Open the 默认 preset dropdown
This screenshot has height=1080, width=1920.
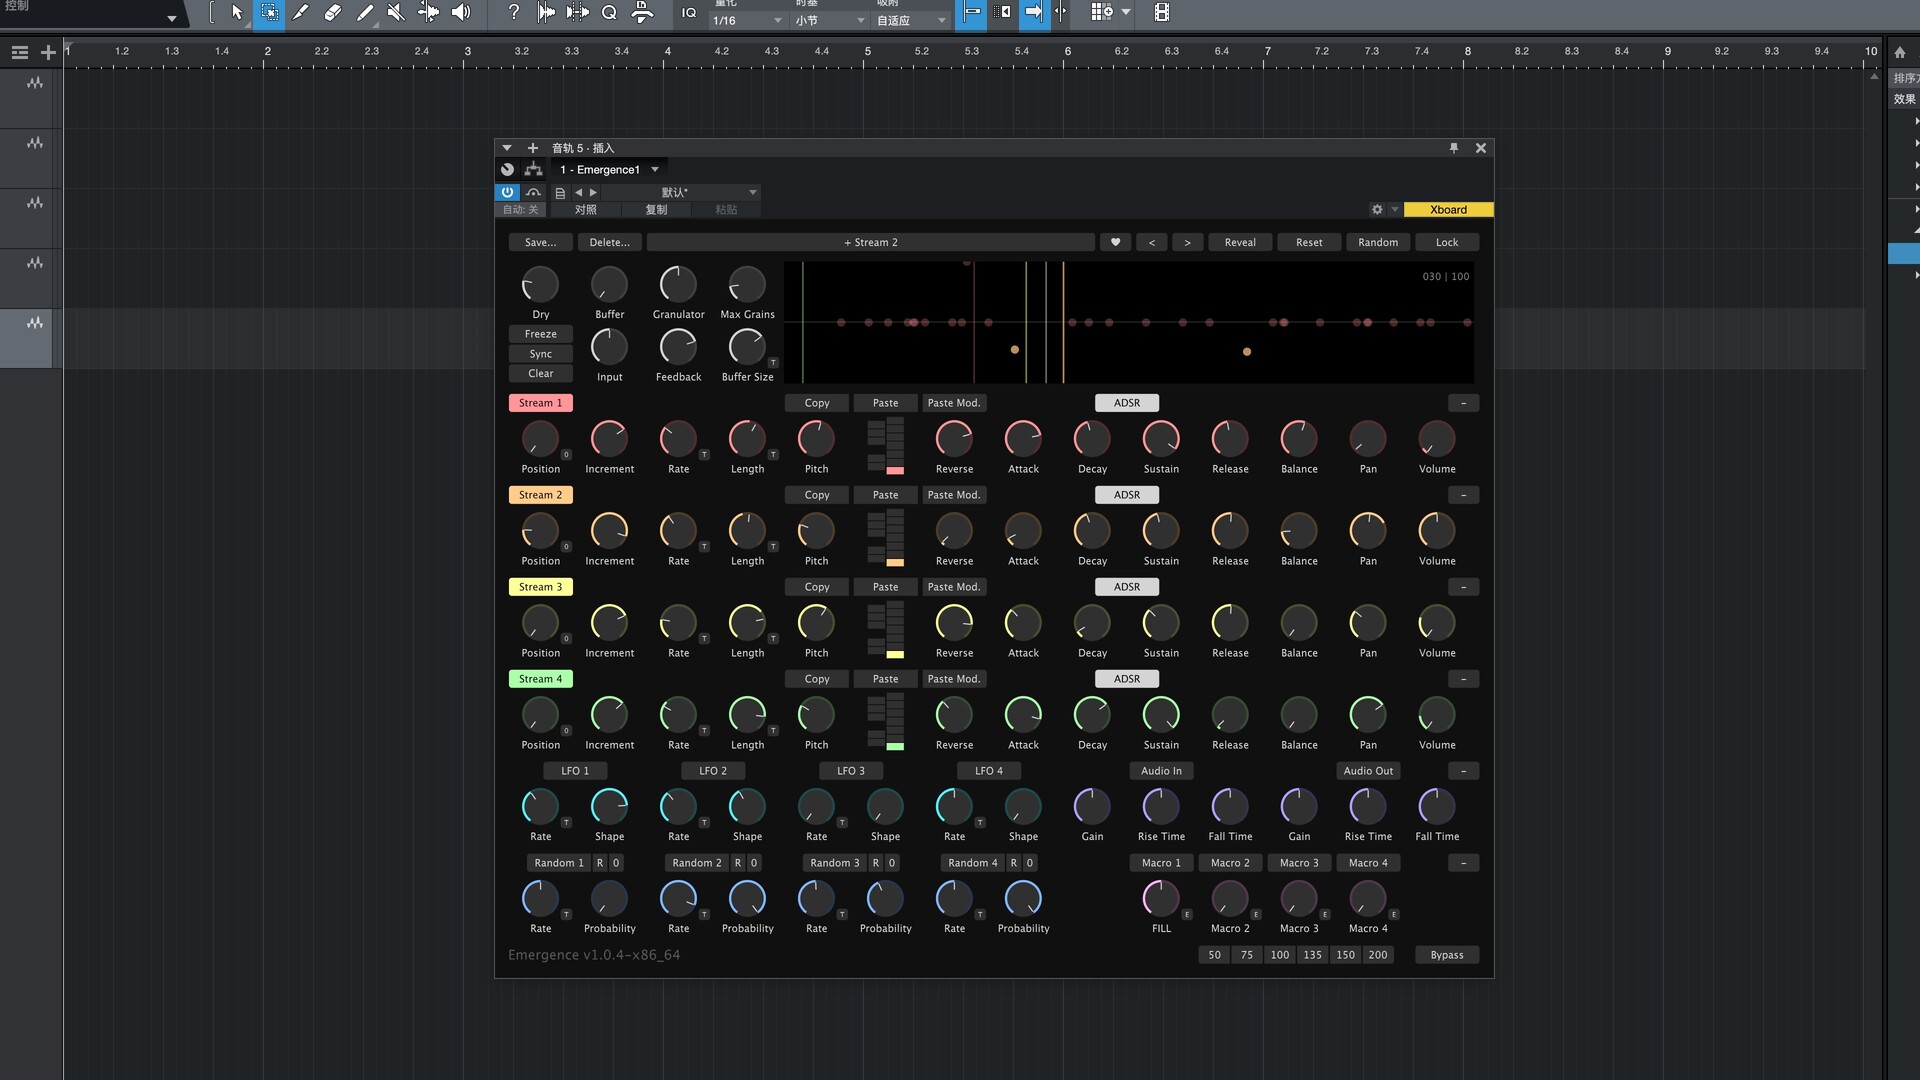(753, 192)
